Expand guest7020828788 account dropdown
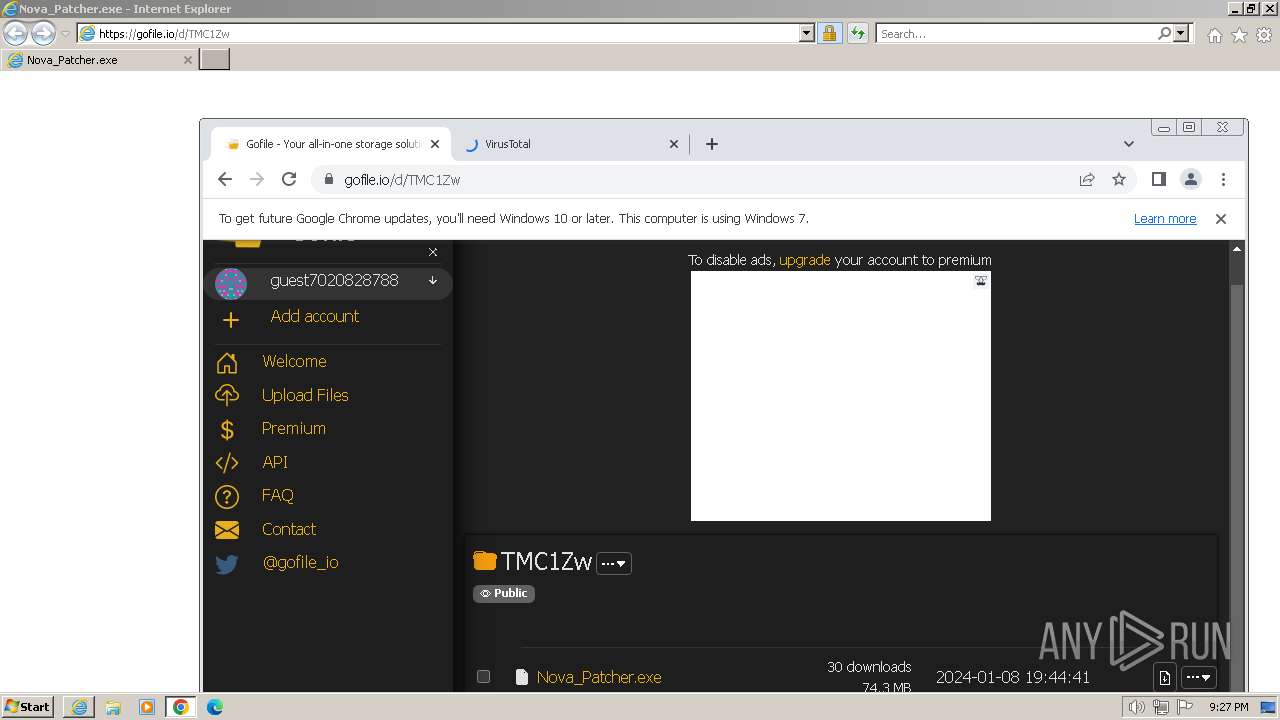1280x720 pixels. (x=433, y=281)
